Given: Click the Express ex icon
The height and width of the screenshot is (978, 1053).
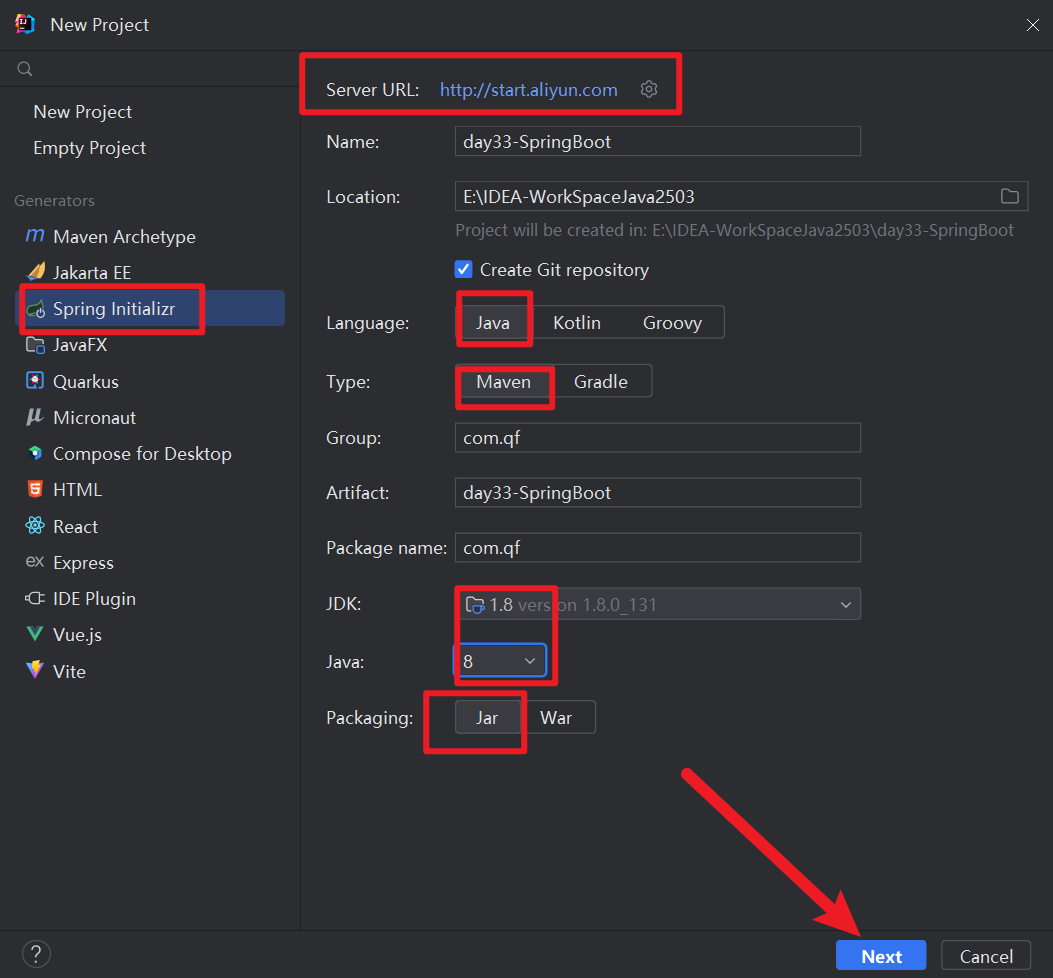Looking at the screenshot, I should point(35,562).
